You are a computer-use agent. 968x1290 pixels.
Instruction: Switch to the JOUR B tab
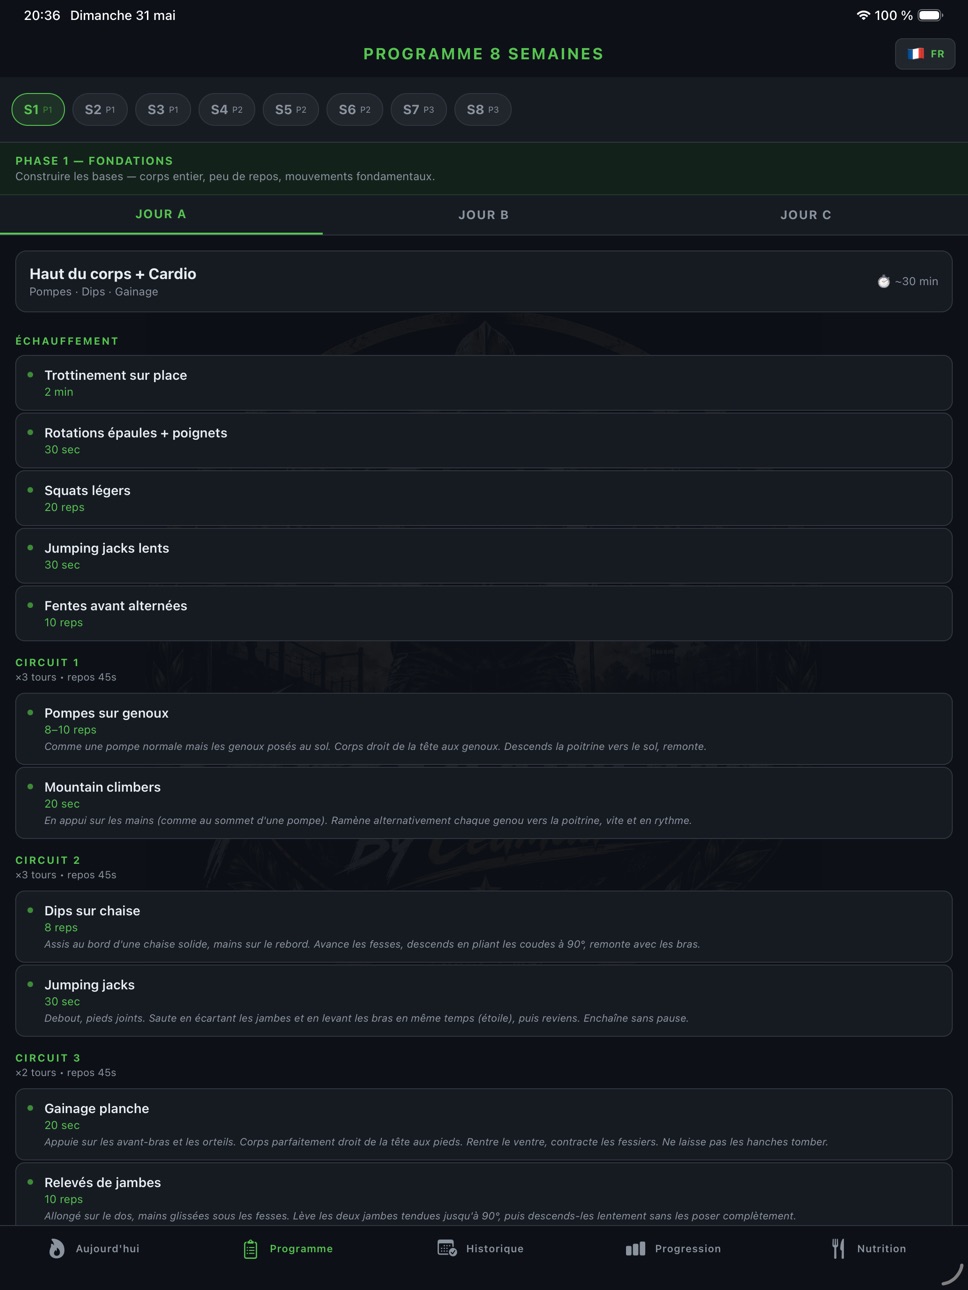484,215
